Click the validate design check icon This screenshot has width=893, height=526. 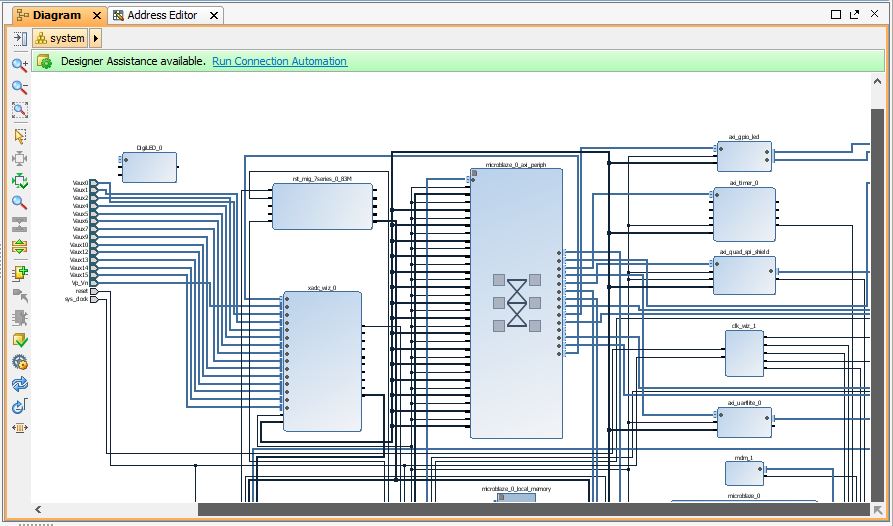point(20,340)
